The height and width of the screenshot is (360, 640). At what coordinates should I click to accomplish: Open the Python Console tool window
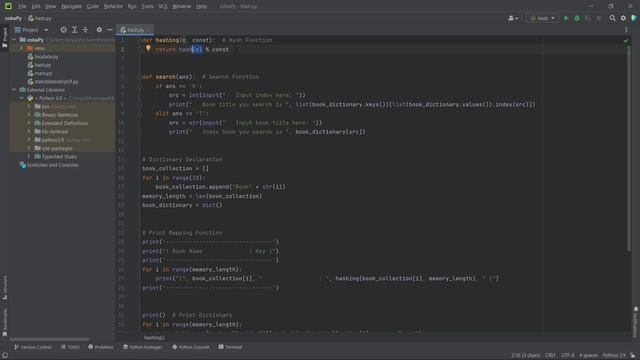tap(191, 347)
